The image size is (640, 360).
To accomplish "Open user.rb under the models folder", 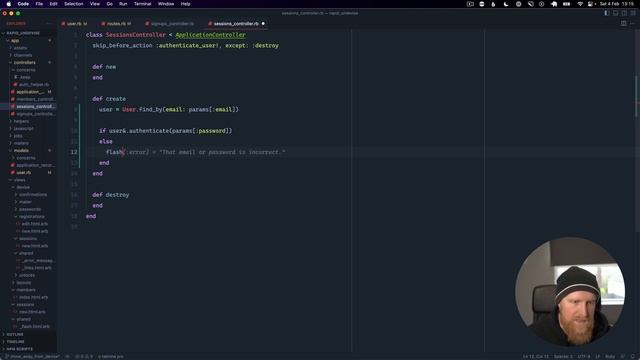I will [24, 173].
